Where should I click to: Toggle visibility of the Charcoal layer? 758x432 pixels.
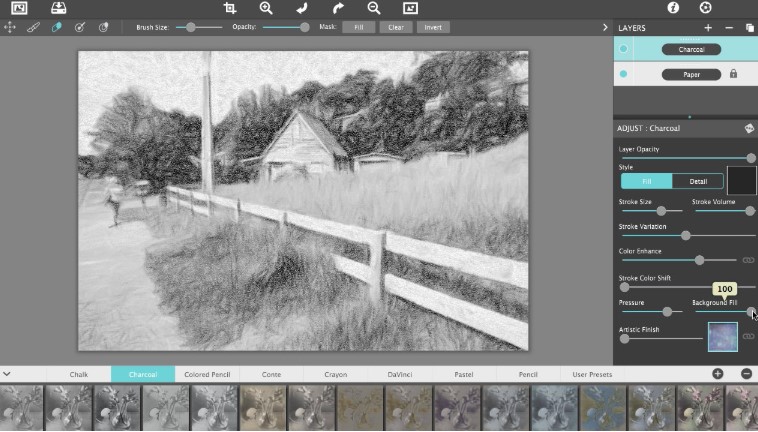(x=624, y=49)
